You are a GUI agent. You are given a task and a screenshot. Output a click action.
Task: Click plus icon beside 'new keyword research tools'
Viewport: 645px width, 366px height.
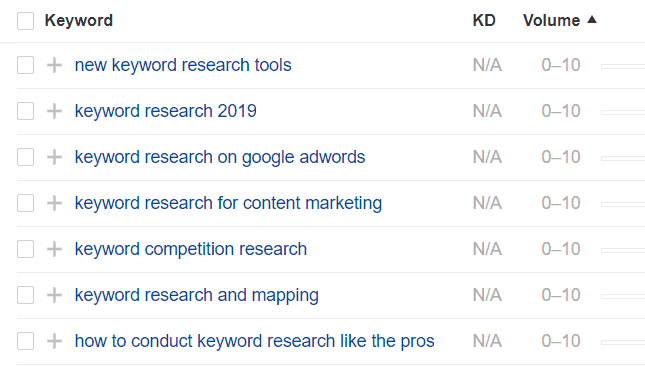click(54, 65)
